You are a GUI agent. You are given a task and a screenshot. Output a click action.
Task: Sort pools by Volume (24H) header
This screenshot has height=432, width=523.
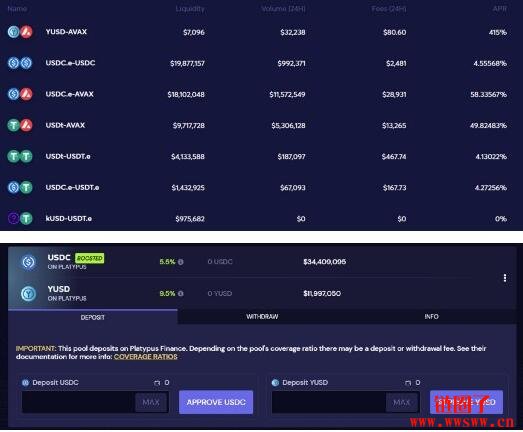click(284, 9)
